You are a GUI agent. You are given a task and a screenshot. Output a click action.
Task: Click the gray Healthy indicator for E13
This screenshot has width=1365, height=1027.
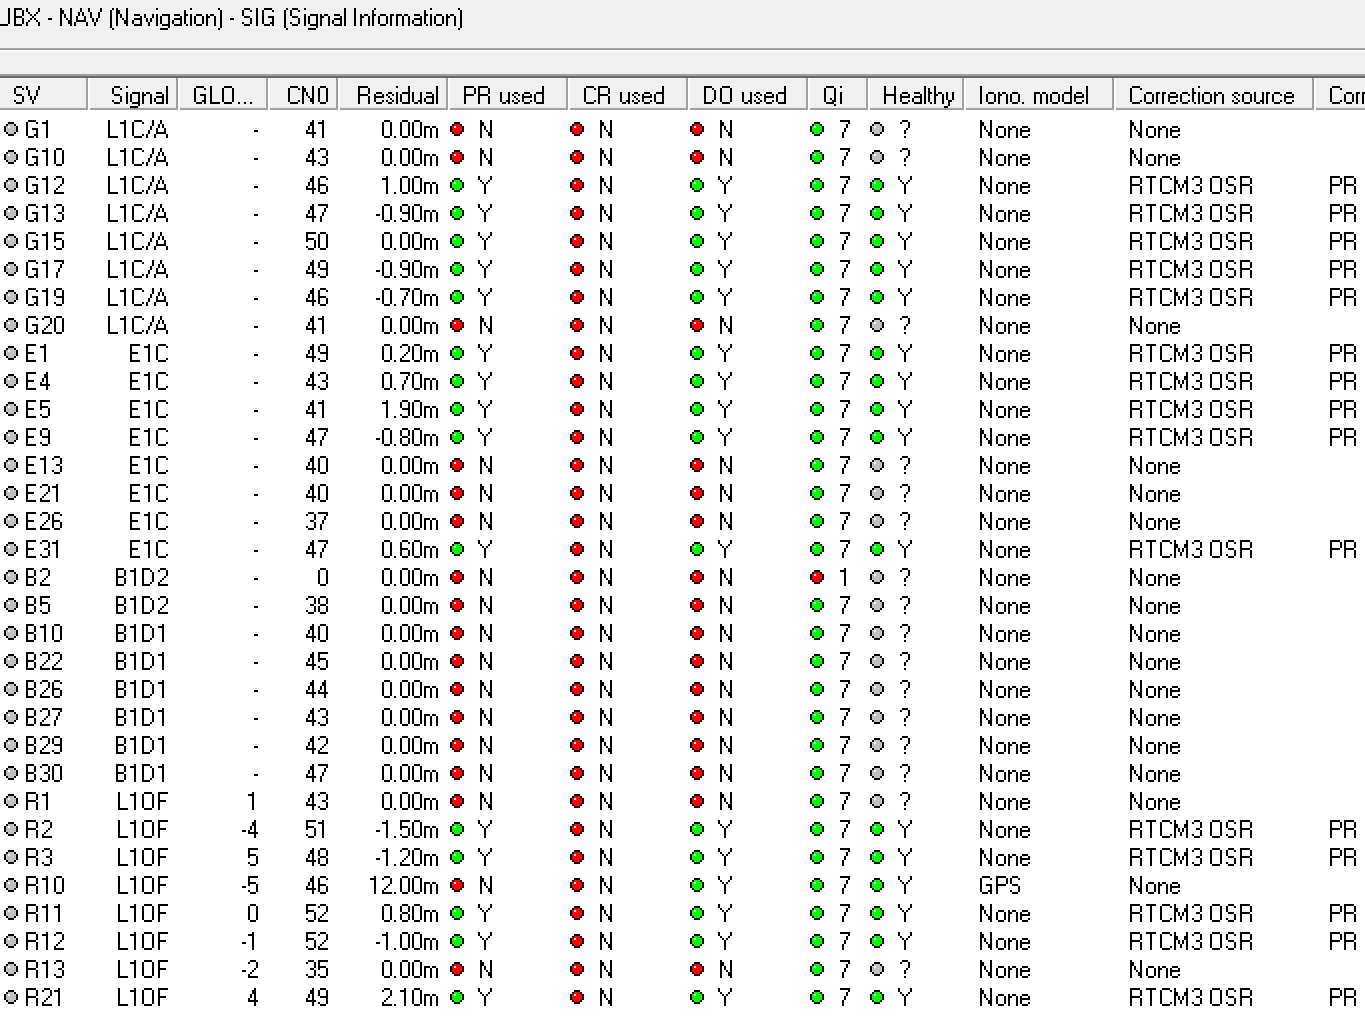[877, 466]
